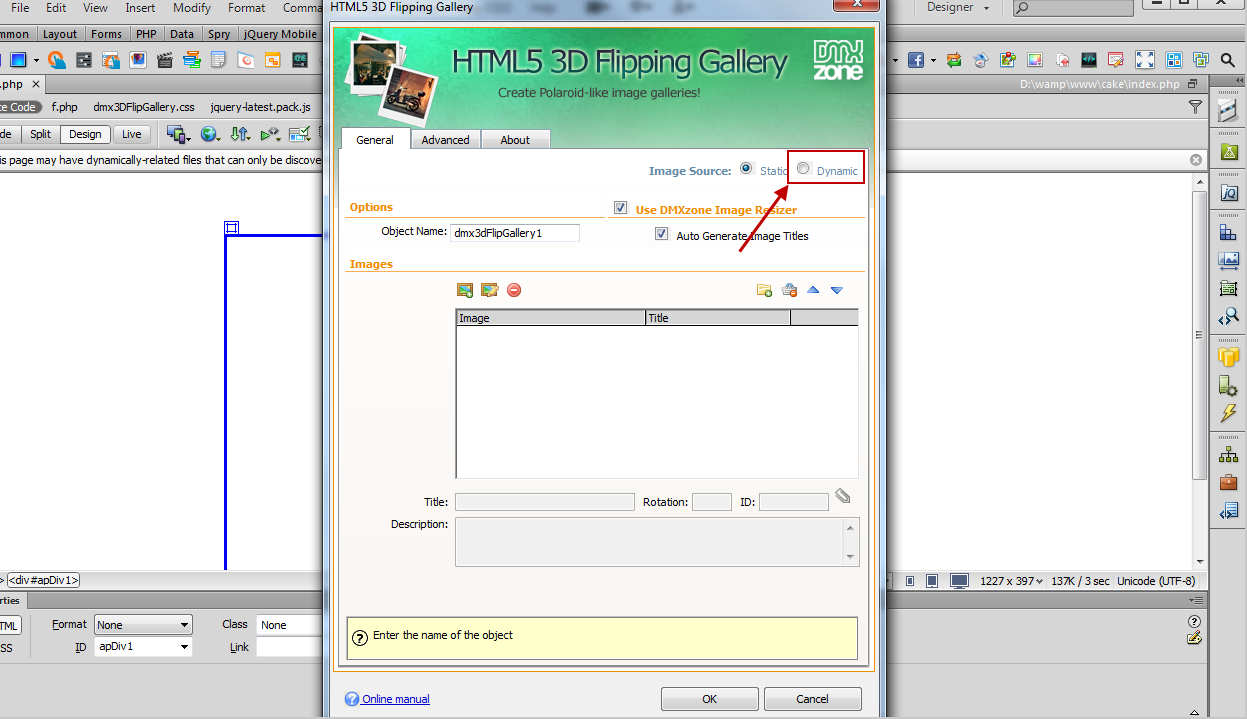Viewport: 1247px width, 719px height.
Task: Click the blue fullscreen arrows toolbar icon
Action: [1145, 60]
